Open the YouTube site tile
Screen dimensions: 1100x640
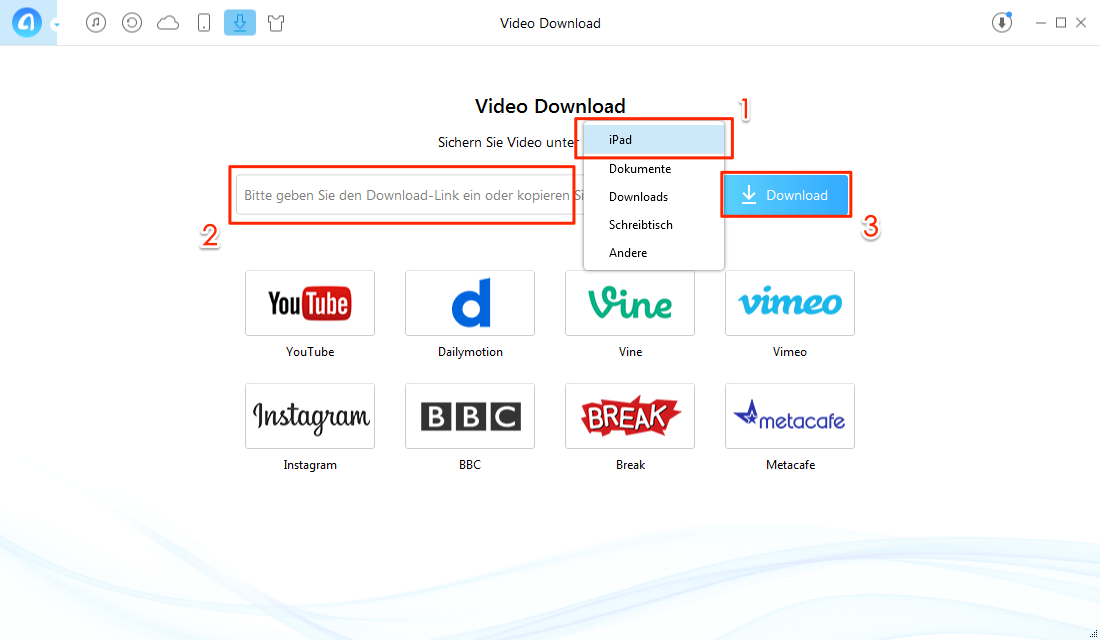[310, 303]
